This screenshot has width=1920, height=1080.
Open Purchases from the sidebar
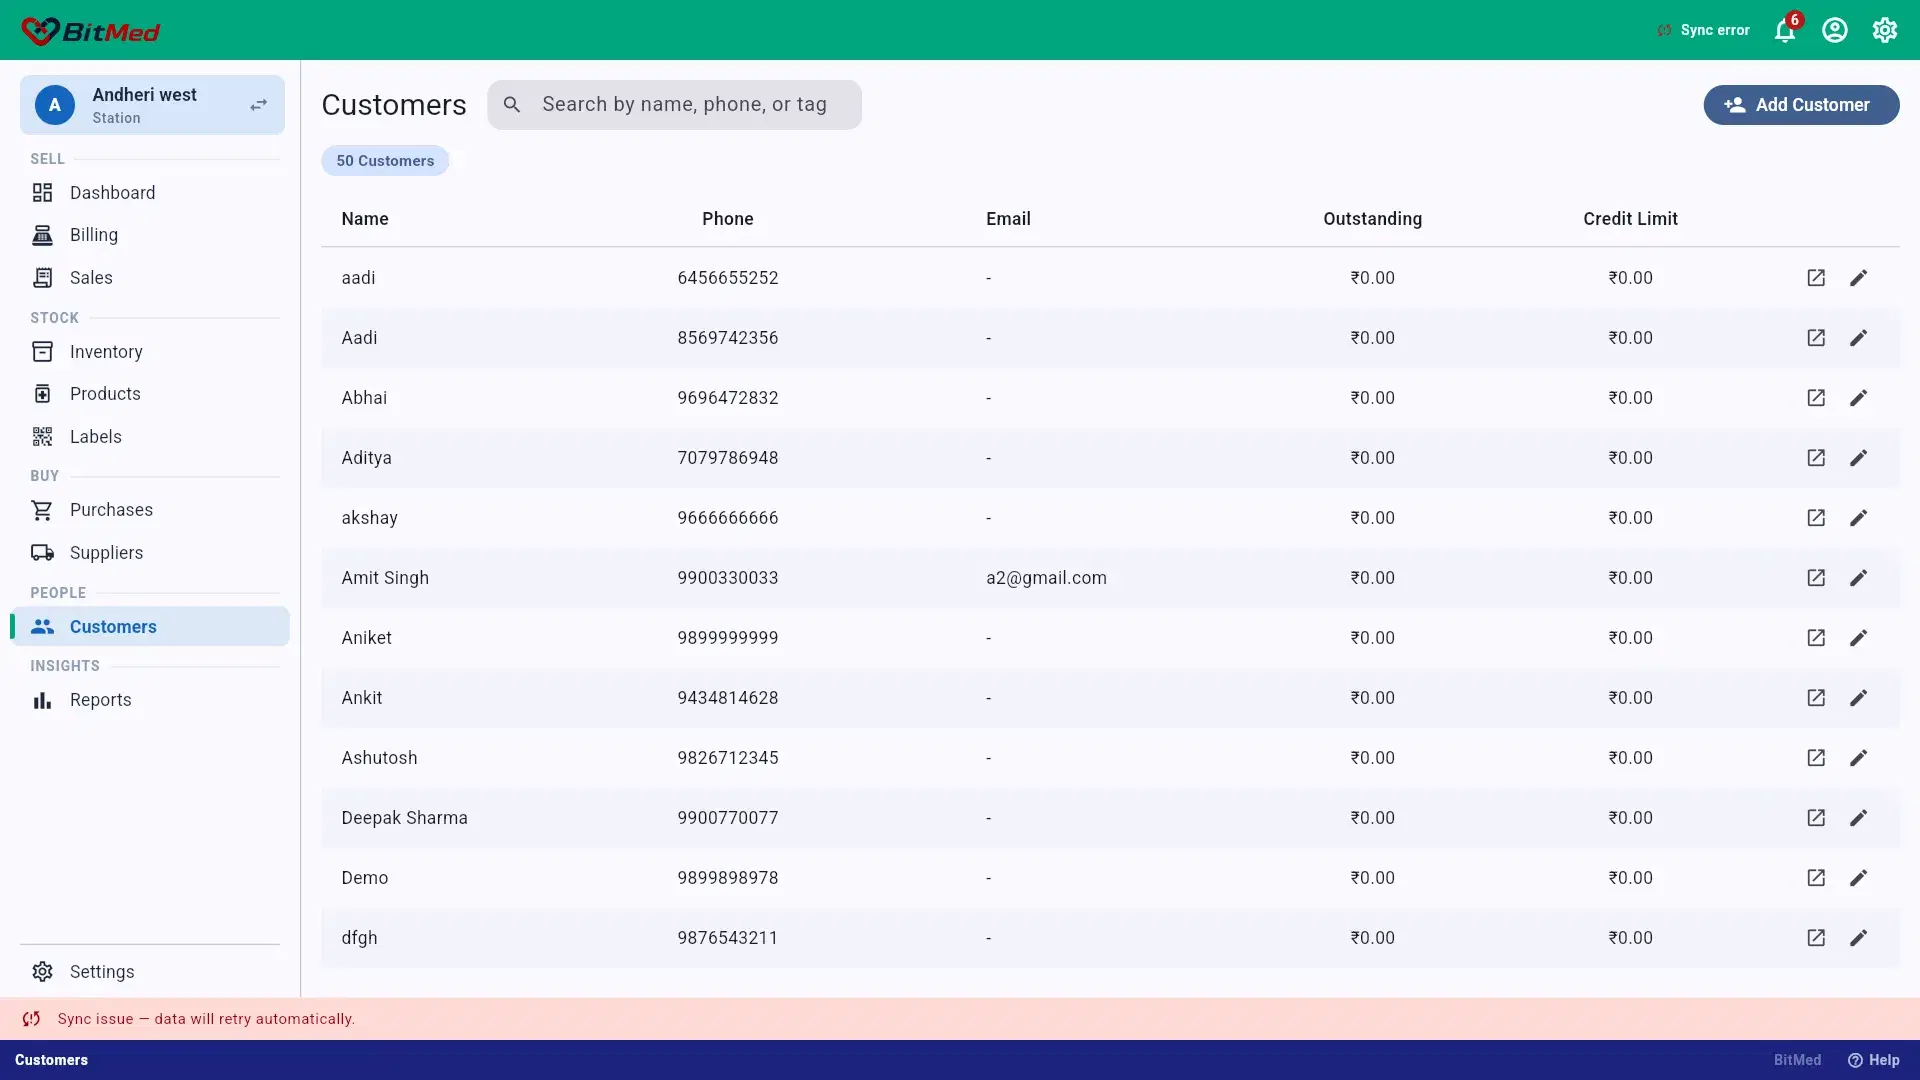coord(150,510)
